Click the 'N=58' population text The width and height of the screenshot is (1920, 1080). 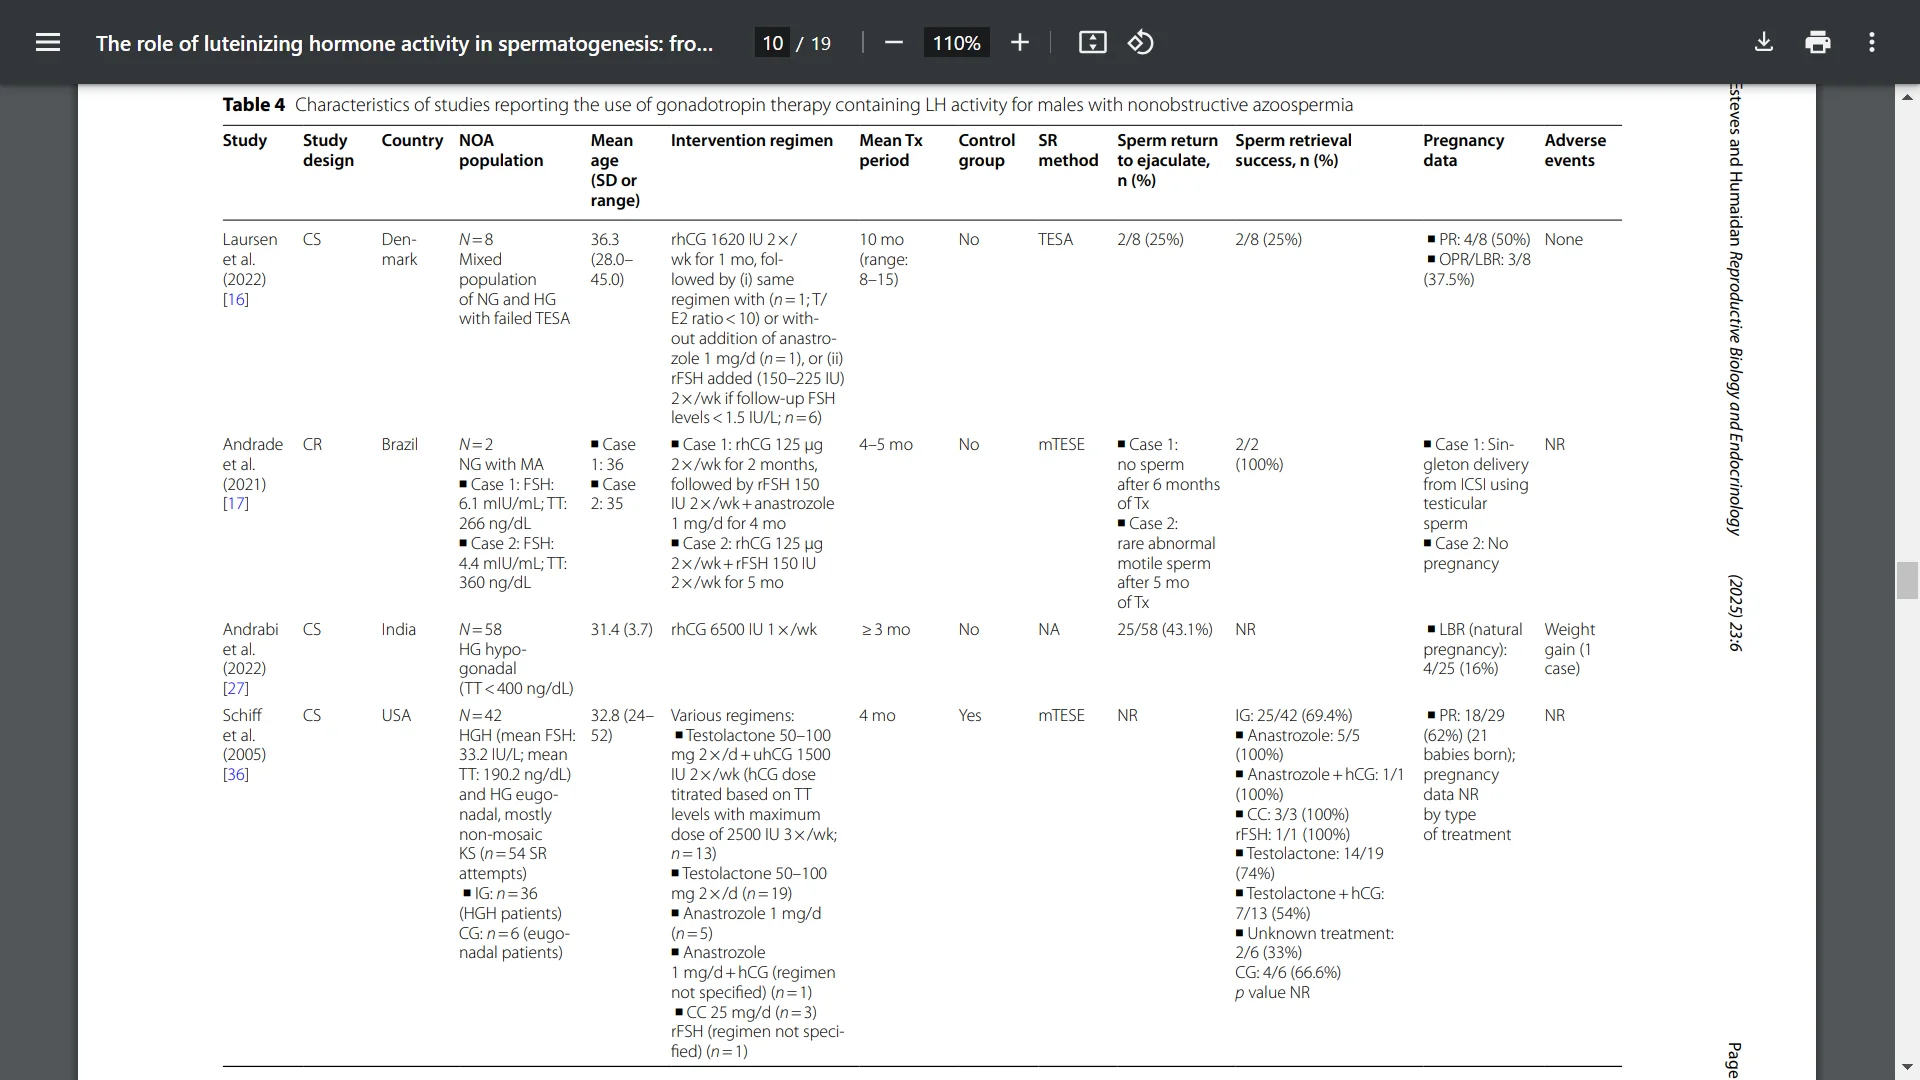click(x=480, y=629)
